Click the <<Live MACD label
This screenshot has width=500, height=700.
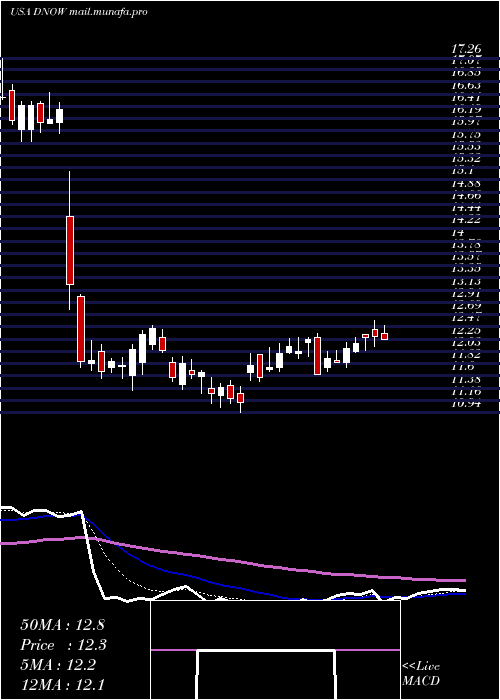(x=421, y=674)
